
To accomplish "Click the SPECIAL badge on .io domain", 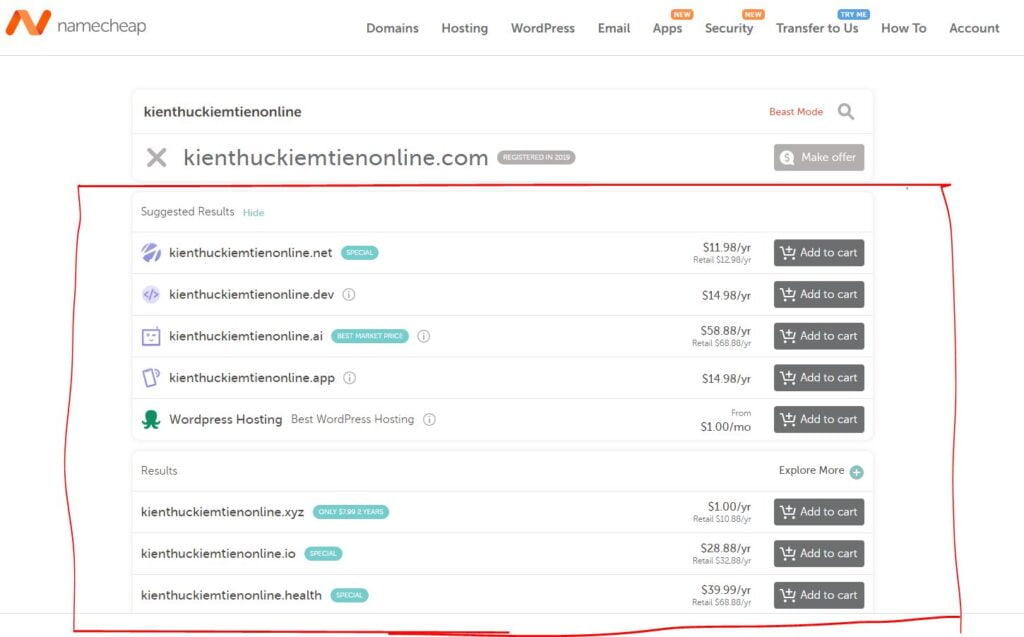I will click(323, 554).
